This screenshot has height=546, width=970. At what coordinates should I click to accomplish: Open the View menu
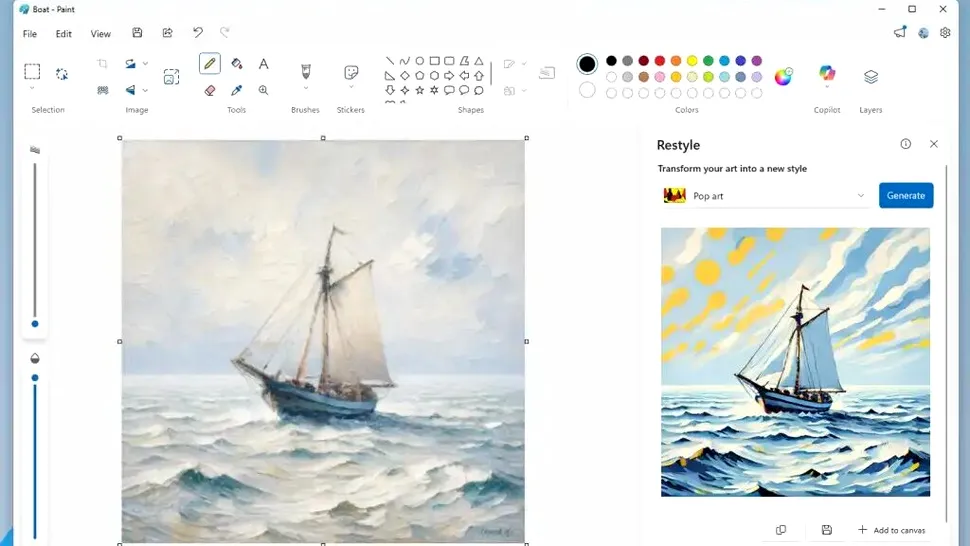(101, 34)
